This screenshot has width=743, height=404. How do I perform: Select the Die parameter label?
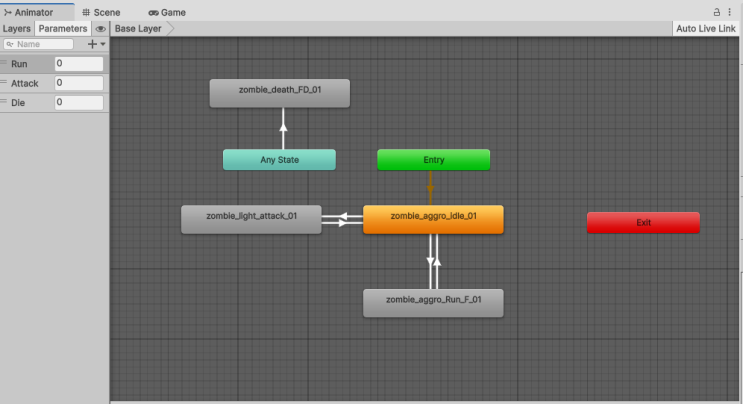[x=18, y=103]
